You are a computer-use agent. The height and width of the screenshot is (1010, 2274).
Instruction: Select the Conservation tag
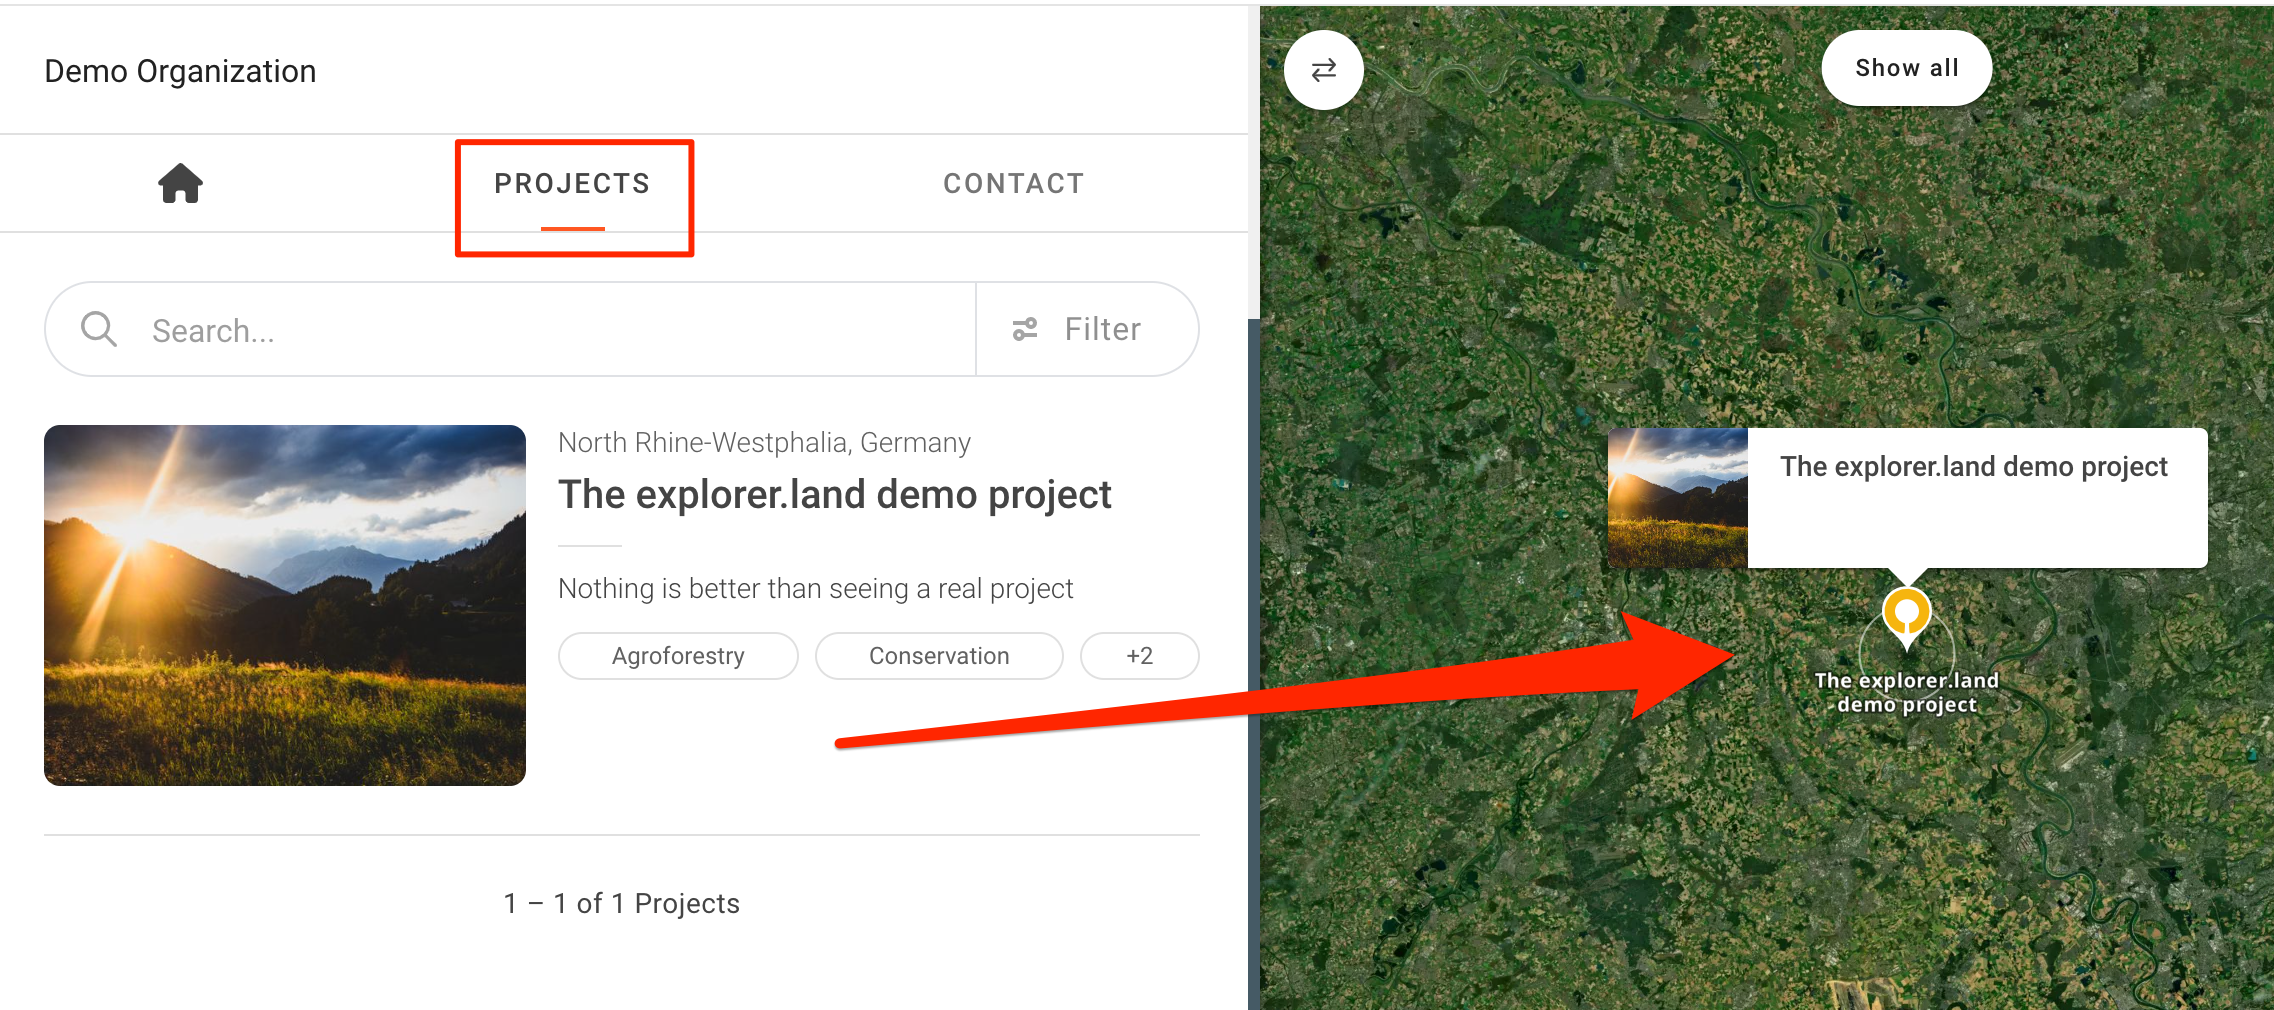tap(938, 656)
